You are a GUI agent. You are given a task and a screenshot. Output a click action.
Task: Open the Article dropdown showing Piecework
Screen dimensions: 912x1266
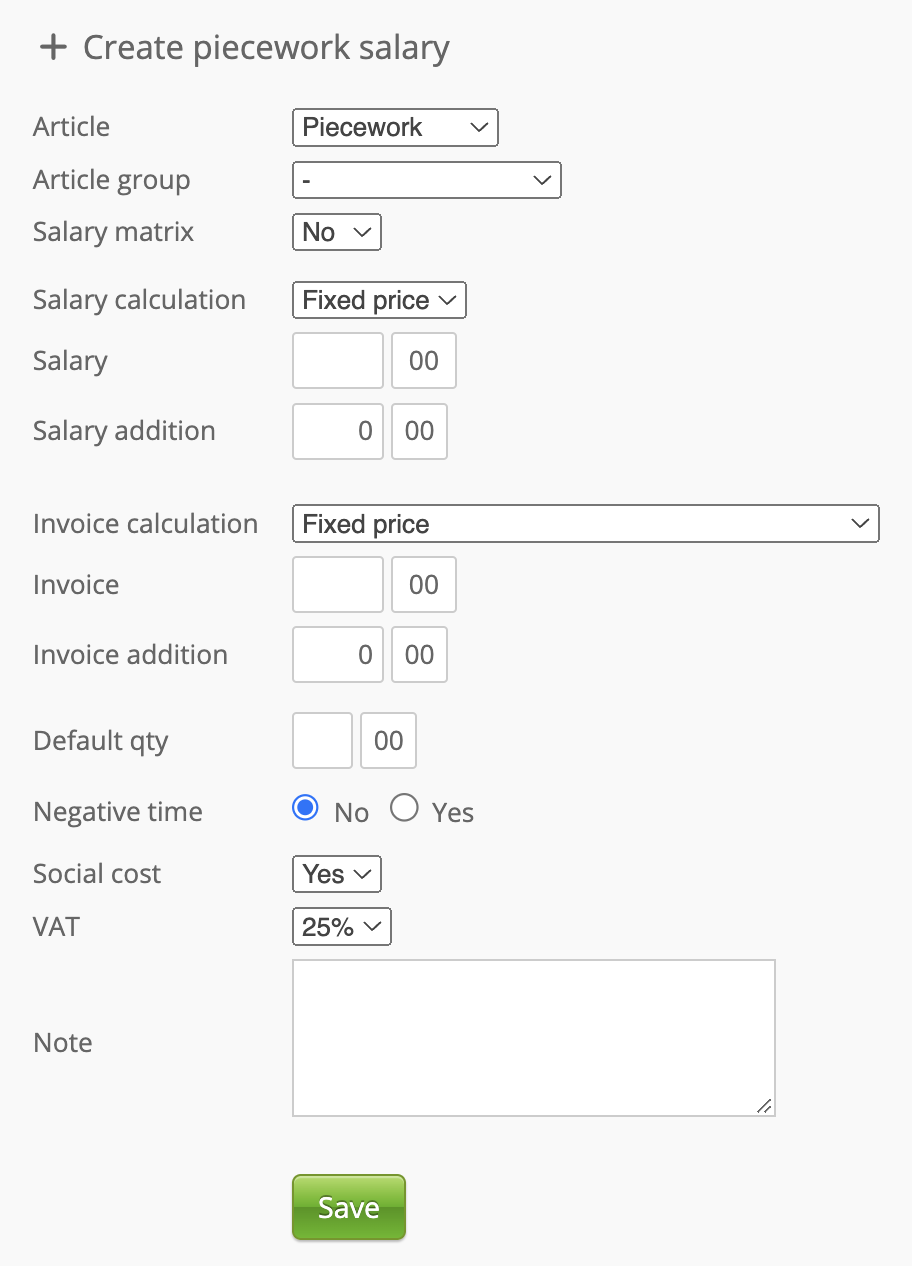(395, 128)
